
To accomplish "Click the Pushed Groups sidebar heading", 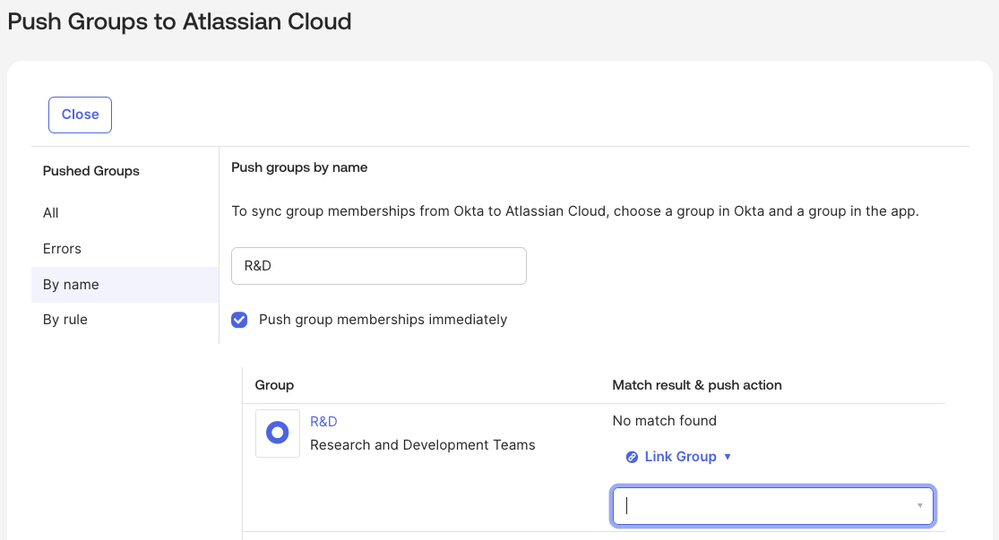I will pos(91,171).
